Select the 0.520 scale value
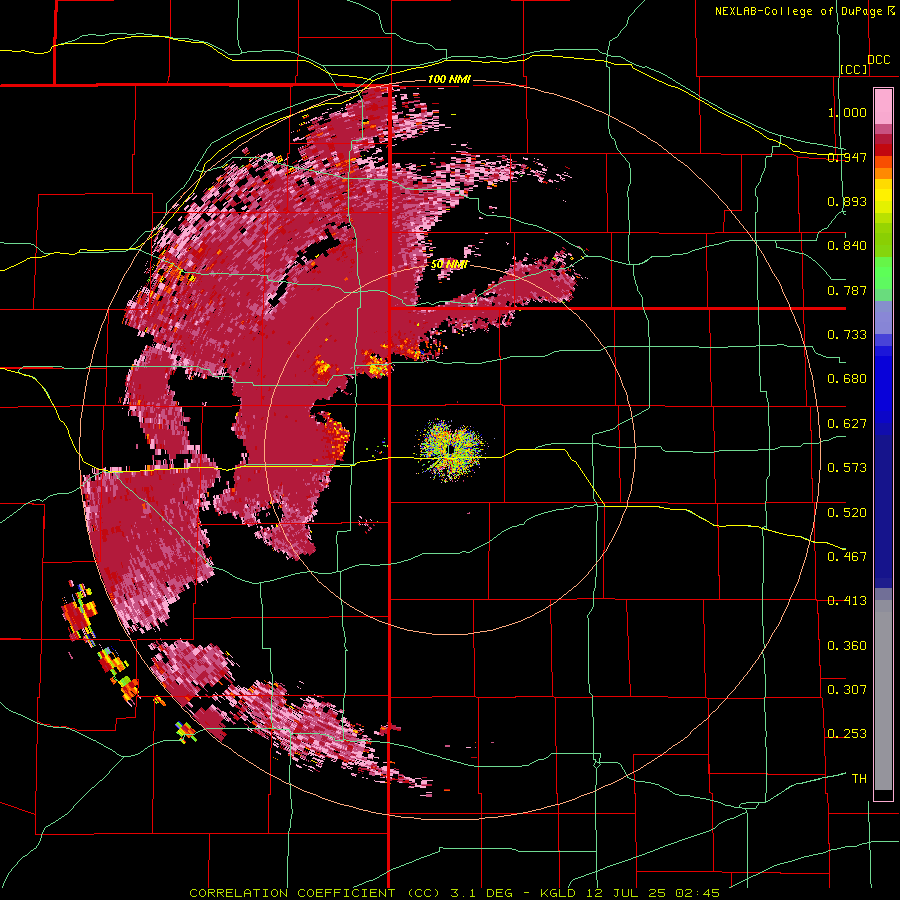The height and width of the screenshot is (900, 900). [847, 513]
